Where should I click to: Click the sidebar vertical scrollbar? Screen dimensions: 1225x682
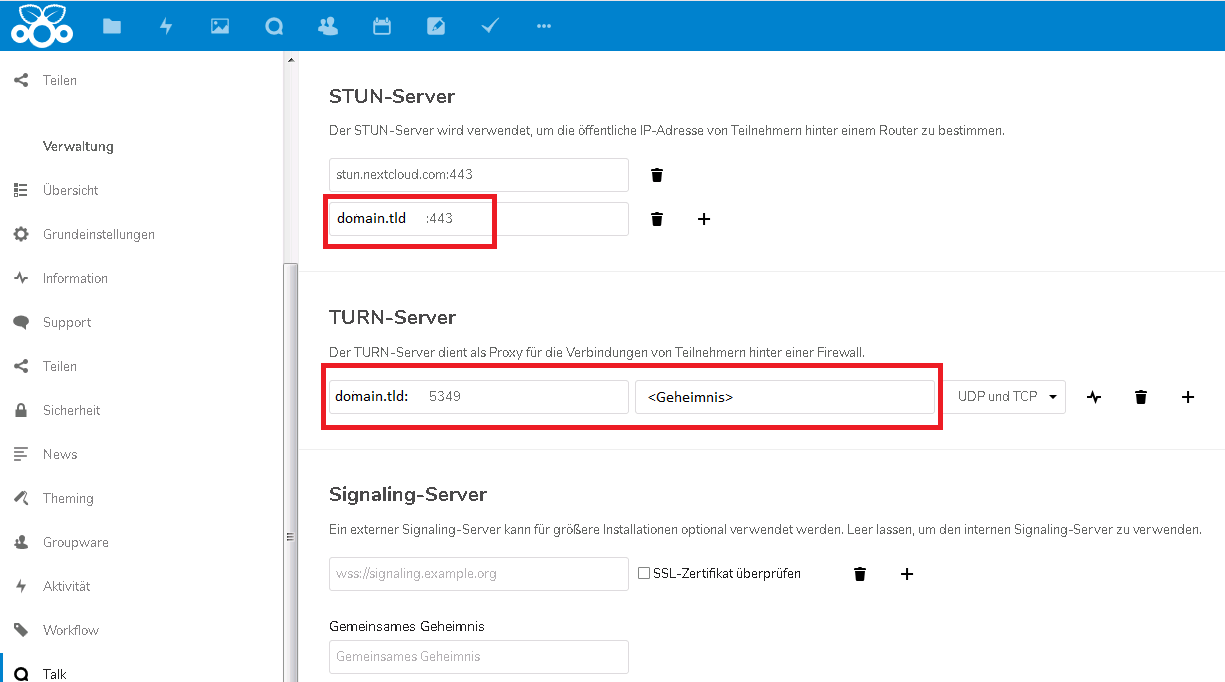(290, 400)
